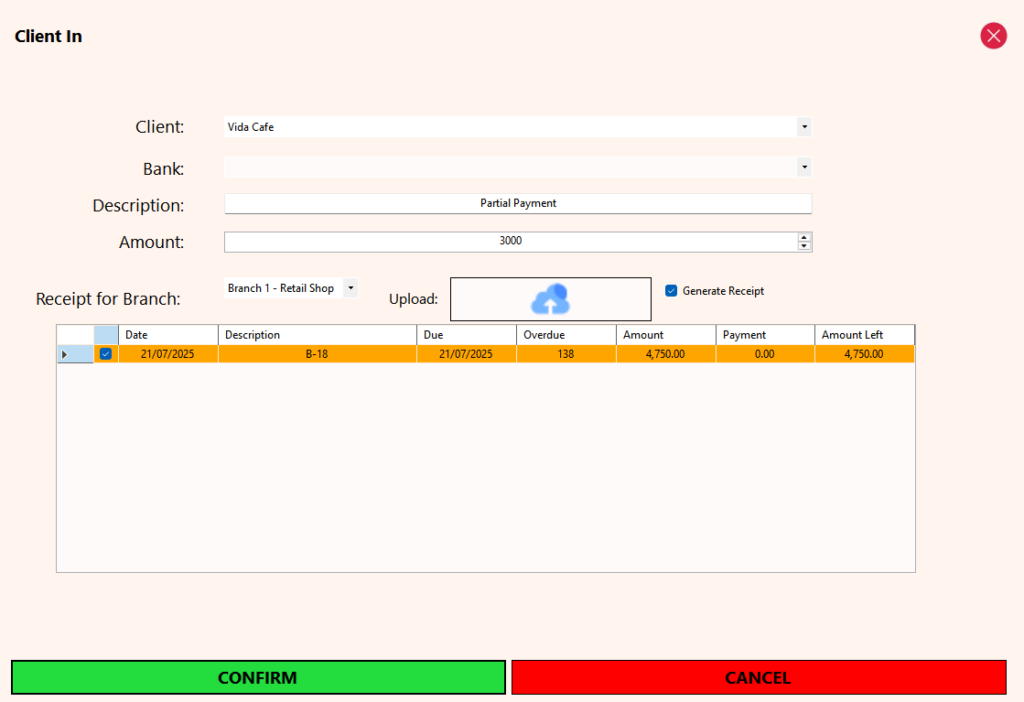
Task: Click the Amount Left column header
Action: tap(864, 334)
